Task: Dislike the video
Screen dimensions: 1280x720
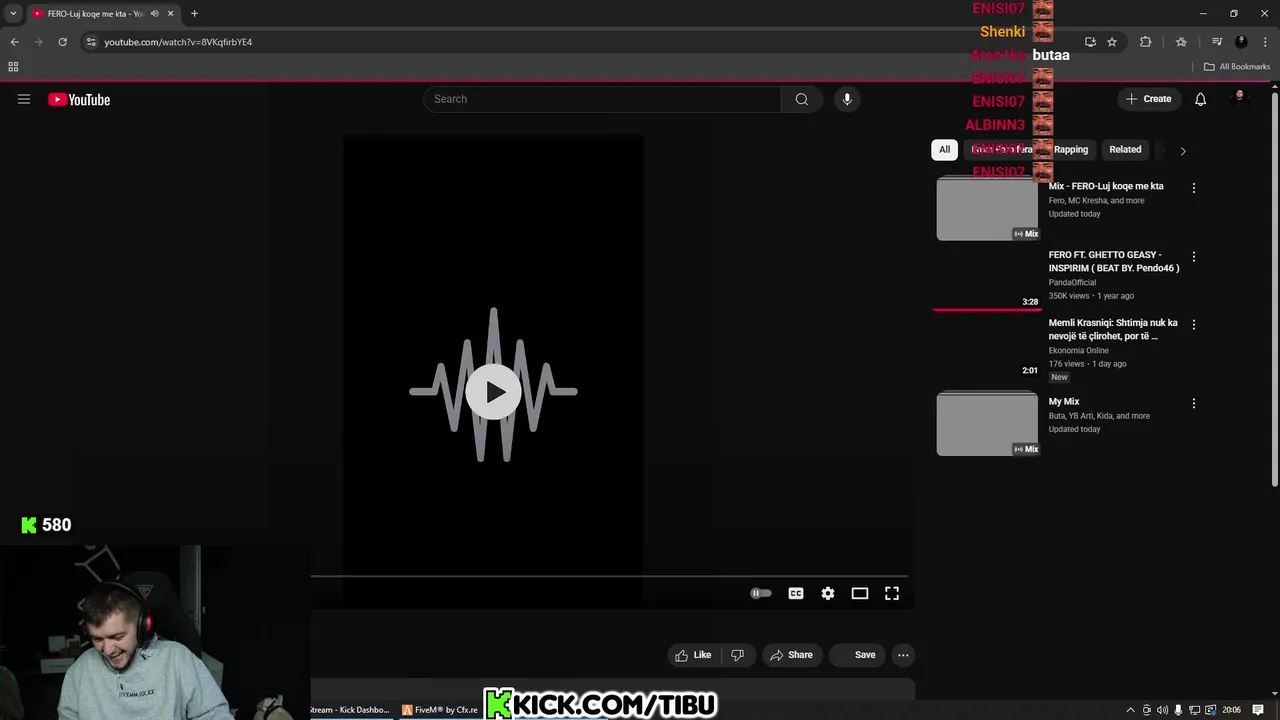Action: click(x=737, y=655)
